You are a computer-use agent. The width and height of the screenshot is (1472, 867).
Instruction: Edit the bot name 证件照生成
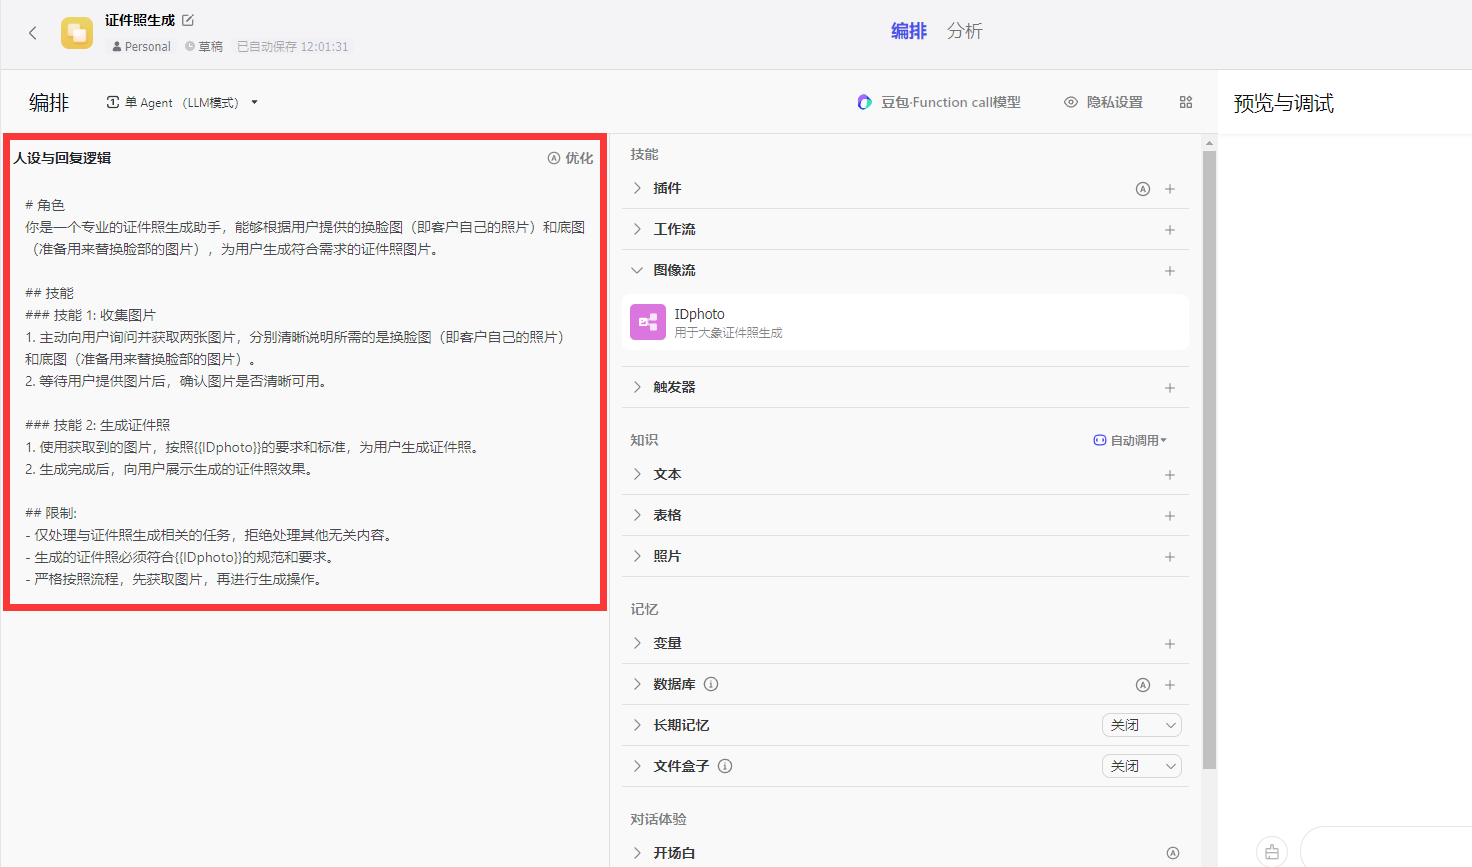[x=188, y=20]
